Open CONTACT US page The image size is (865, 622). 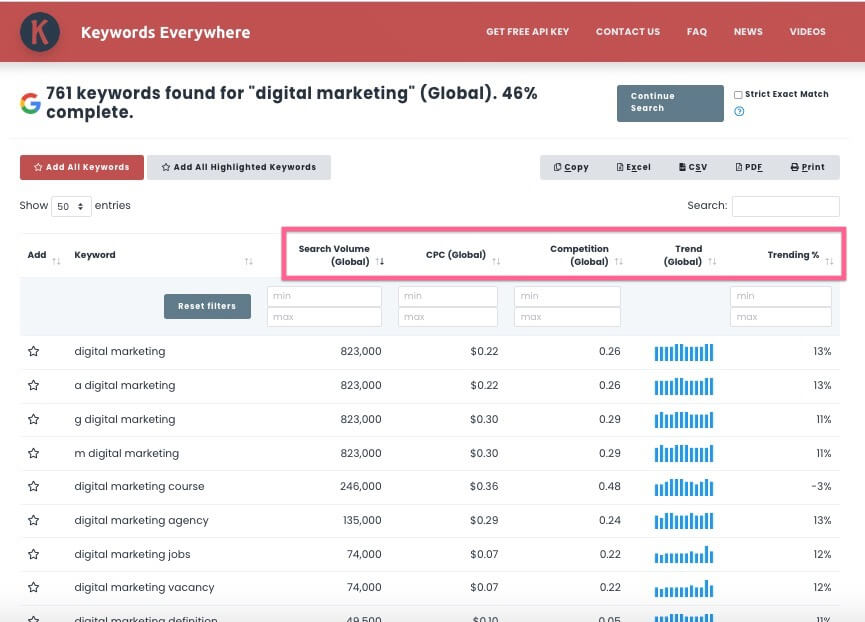click(628, 32)
